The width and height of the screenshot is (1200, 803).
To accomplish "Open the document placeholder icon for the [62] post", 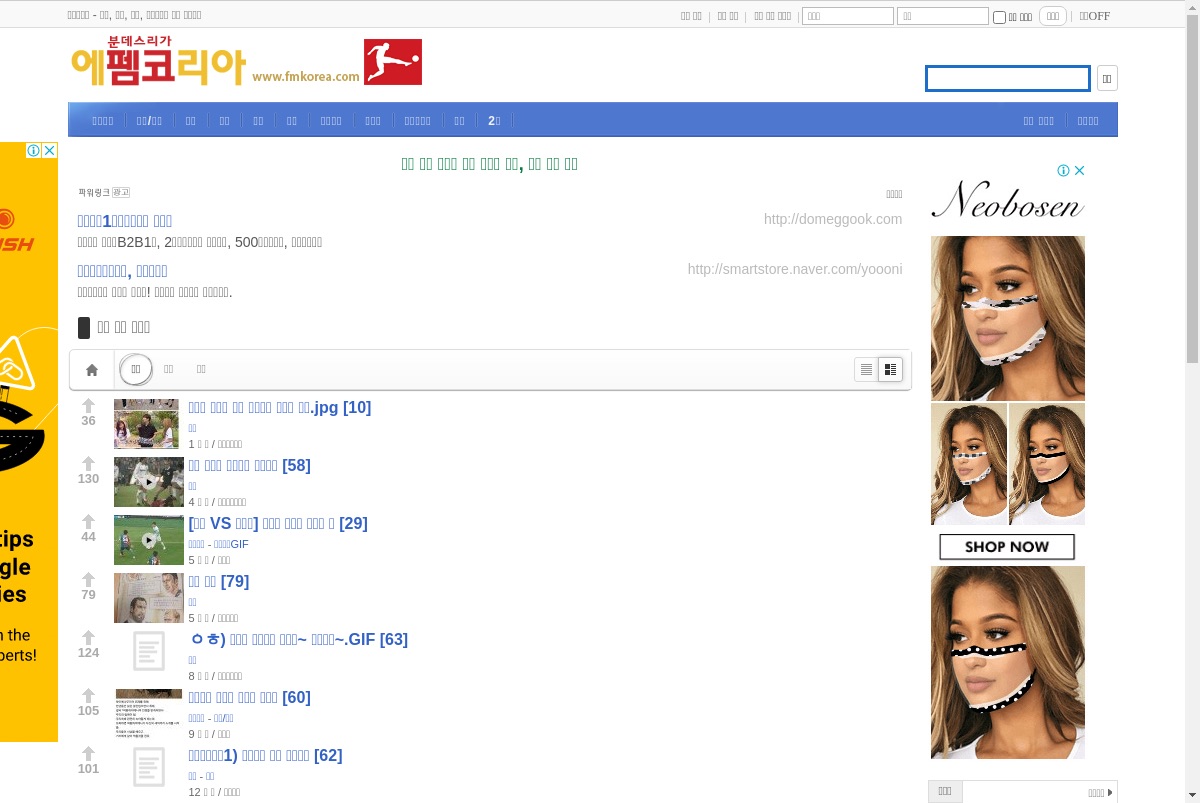I will (x=148, y=767).
